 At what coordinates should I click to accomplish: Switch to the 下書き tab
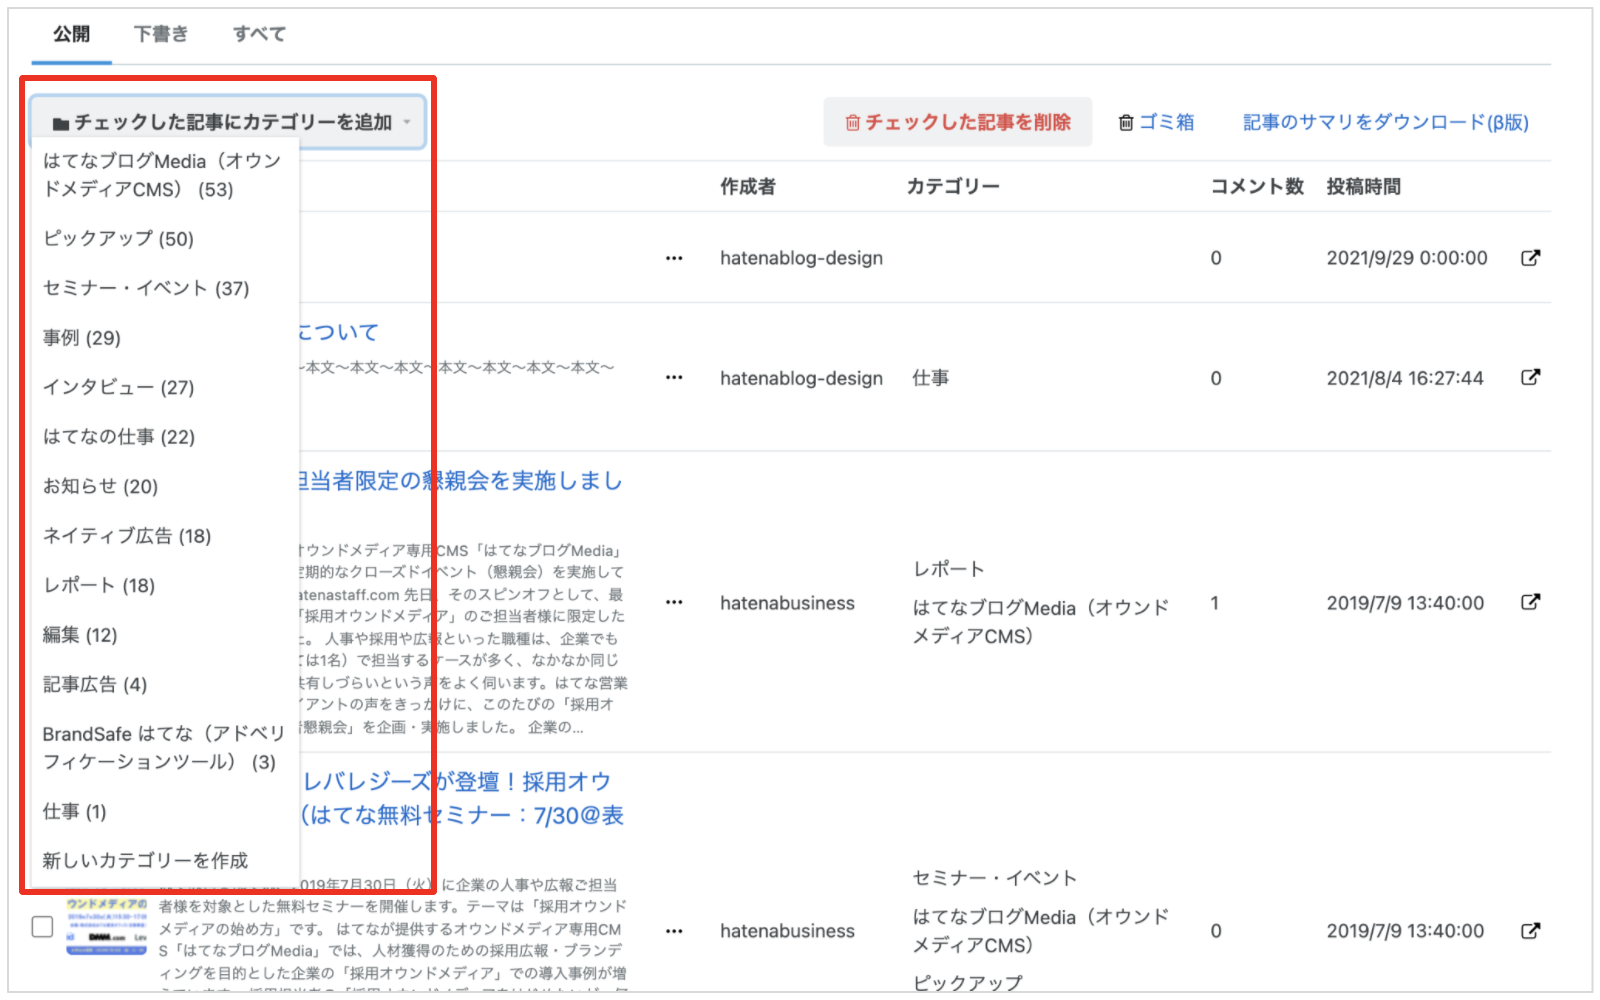click(x=160, y=34)
